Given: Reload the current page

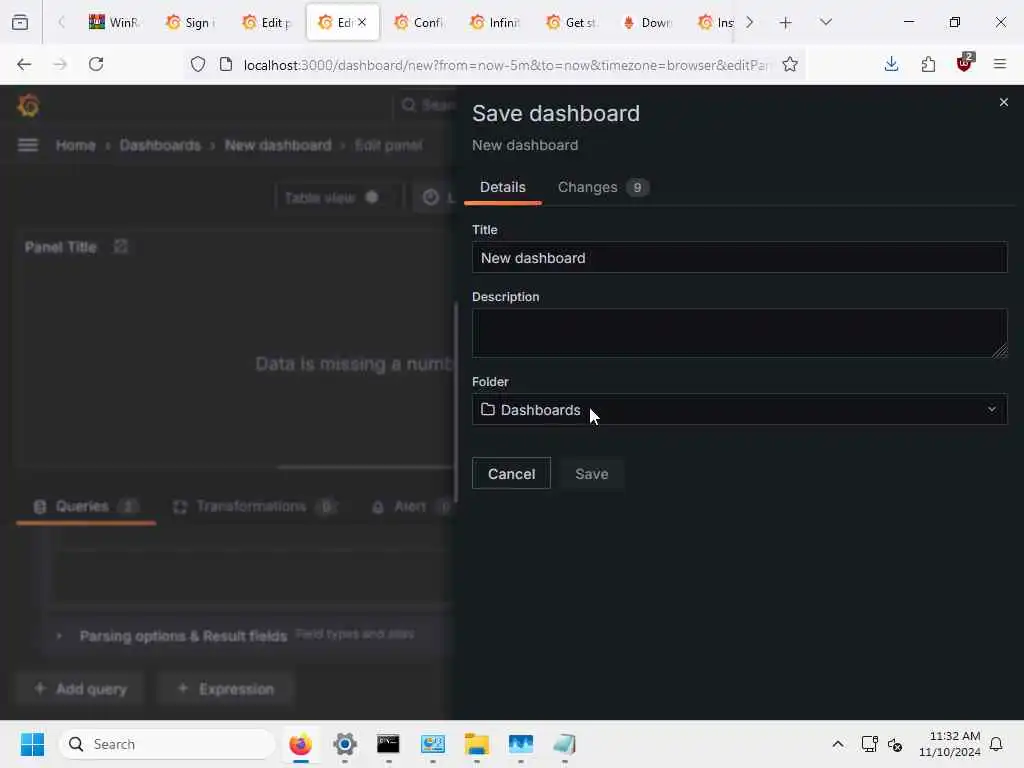Looking at the screenshot, I should [96, 64].
